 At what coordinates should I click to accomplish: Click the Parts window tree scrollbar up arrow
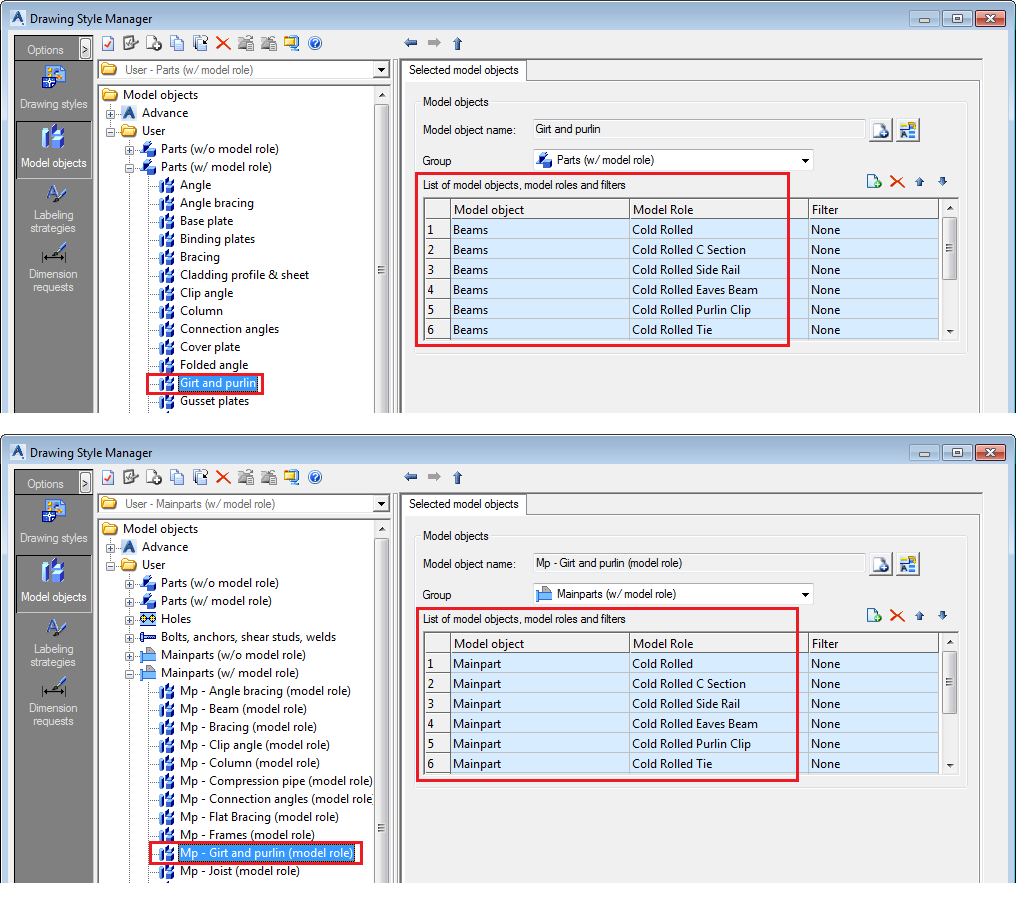coord(381,95)
